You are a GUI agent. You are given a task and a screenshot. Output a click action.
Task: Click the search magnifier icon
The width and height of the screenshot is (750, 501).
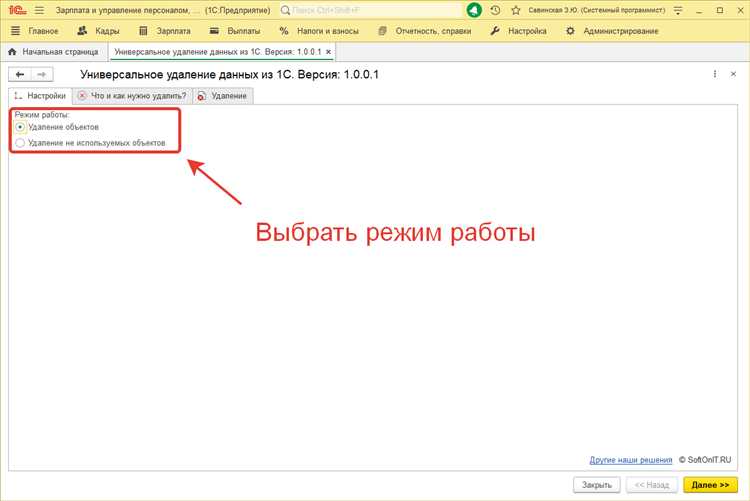pos(286,10)
